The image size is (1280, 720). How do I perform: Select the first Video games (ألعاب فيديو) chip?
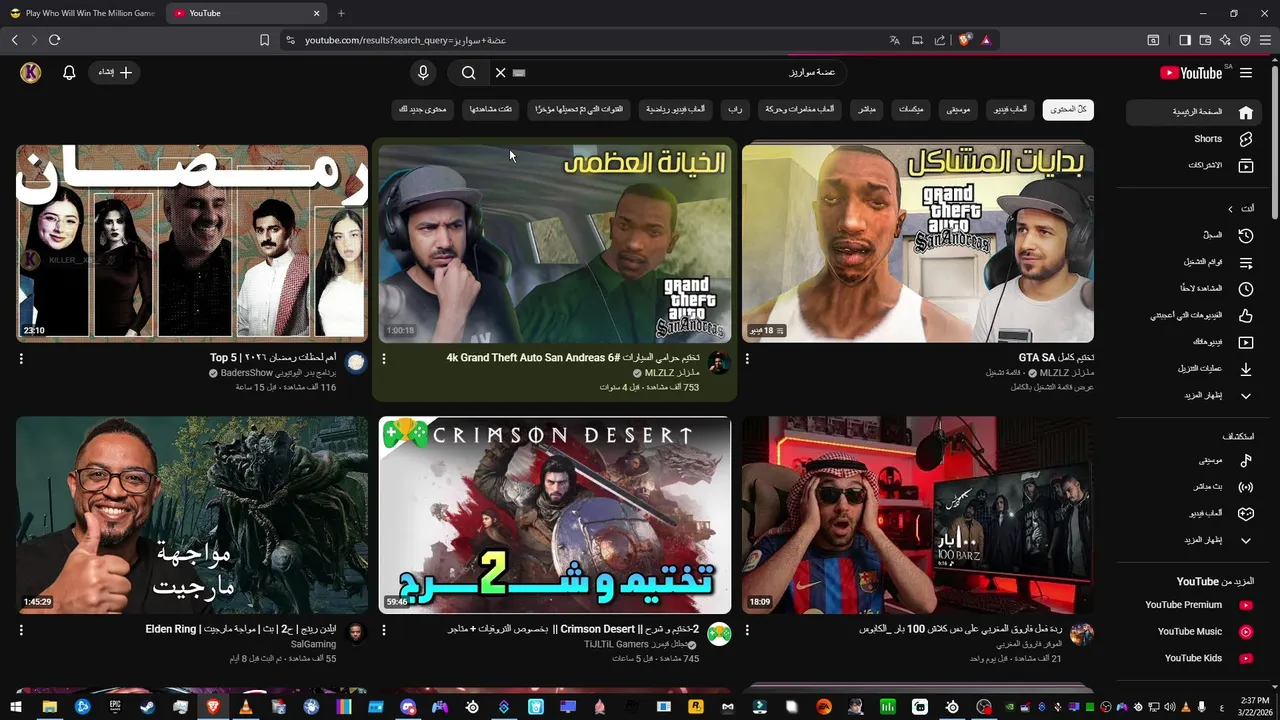tap(1010, 109)
